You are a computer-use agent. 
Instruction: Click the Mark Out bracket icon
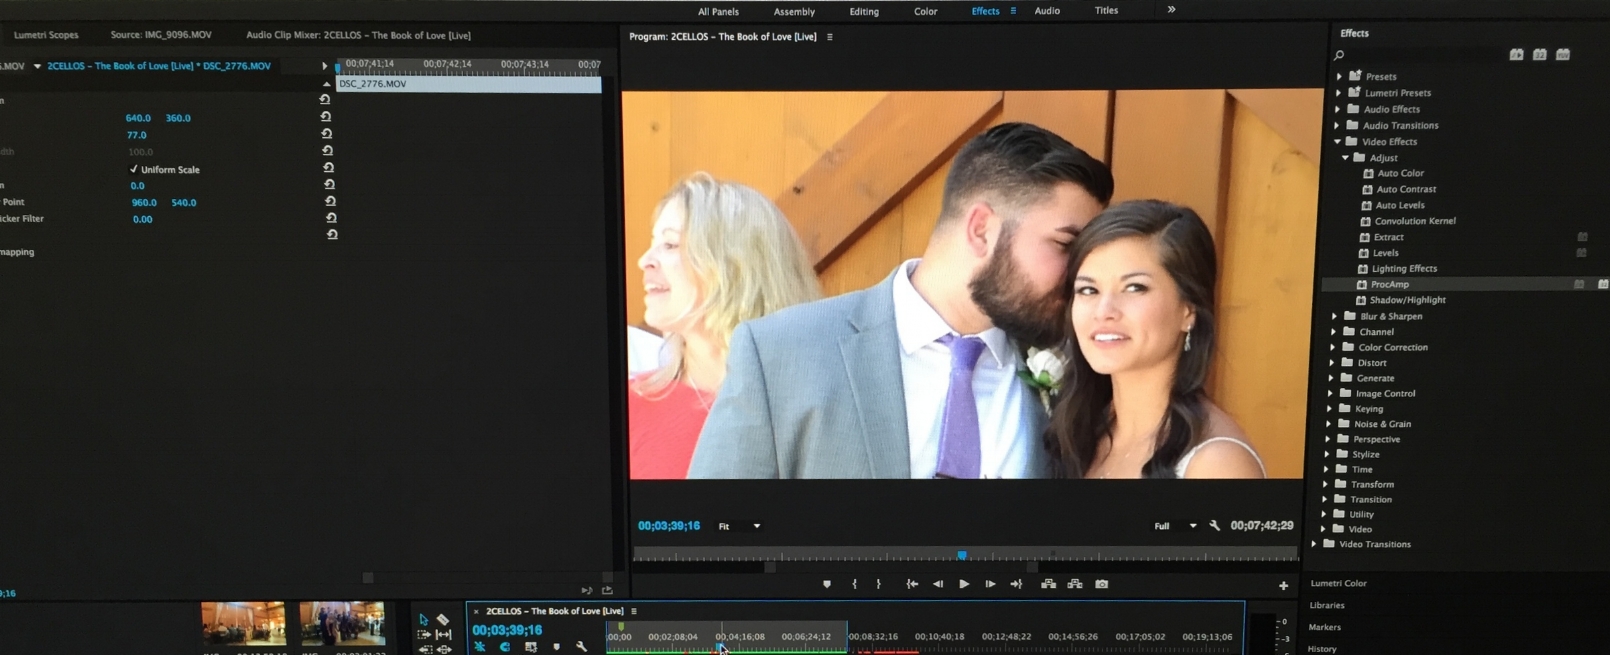(x=879, y=584)
